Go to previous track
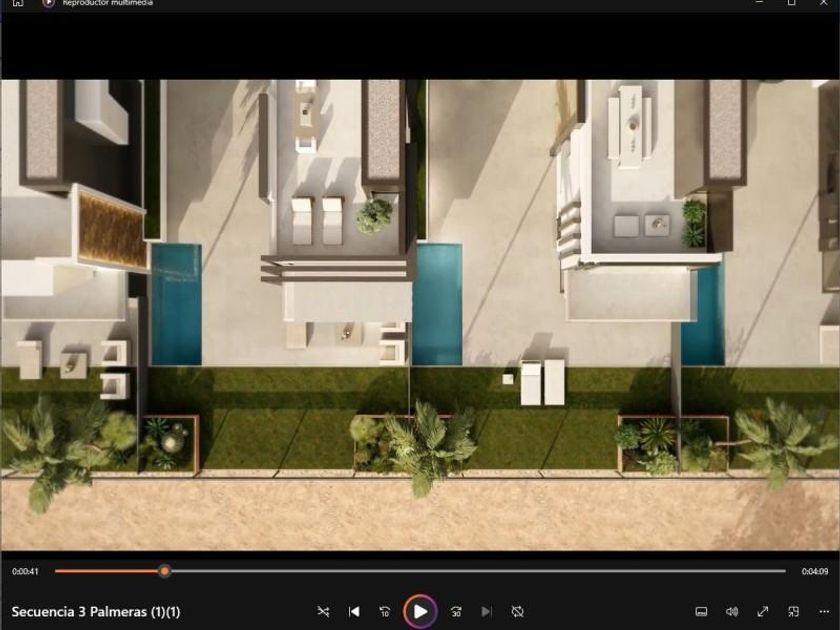Screen dimensions: 840x630 tap(354, 611)
